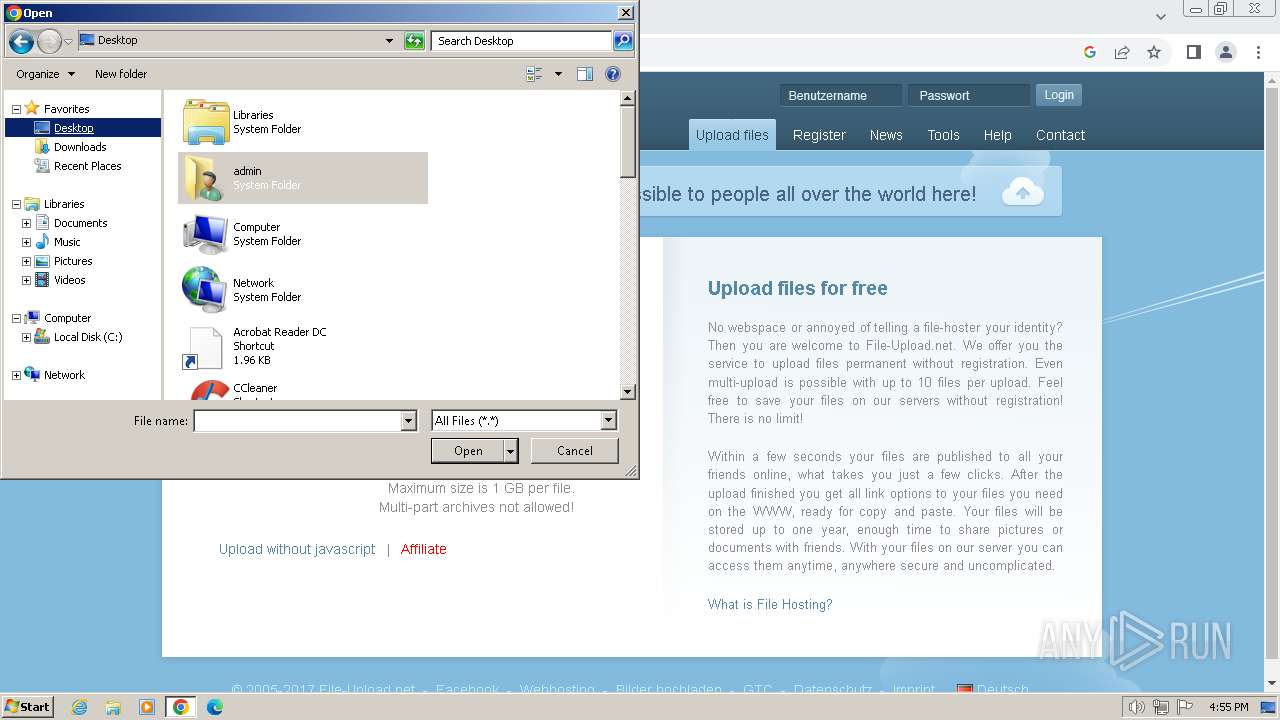Open Chrome profile avatar icon
This screenshot has width=1280, height=720.
coord(1225,52)
